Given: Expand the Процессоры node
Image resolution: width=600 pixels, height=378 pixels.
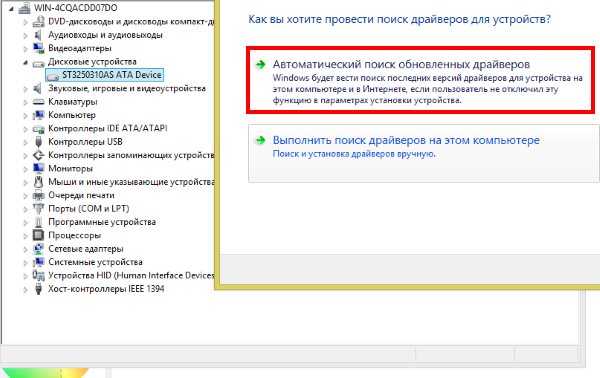Looking at the screenshot, I should tap(25, 236).
